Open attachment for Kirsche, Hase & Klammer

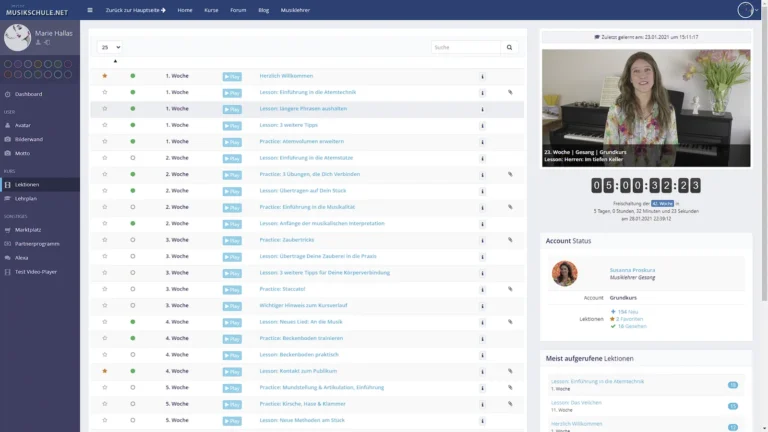coord(510,404)
